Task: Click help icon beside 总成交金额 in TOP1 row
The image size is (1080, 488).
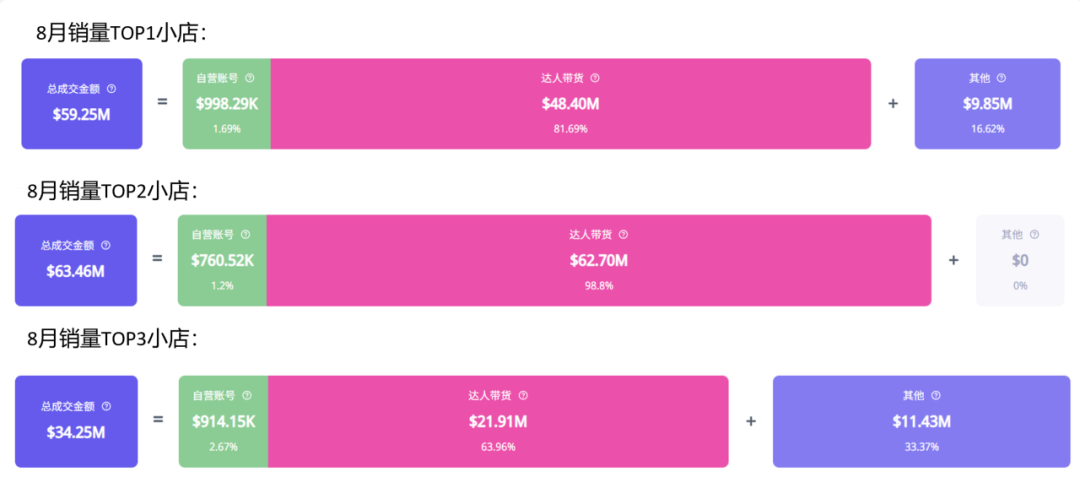Action: coord(111,89)
